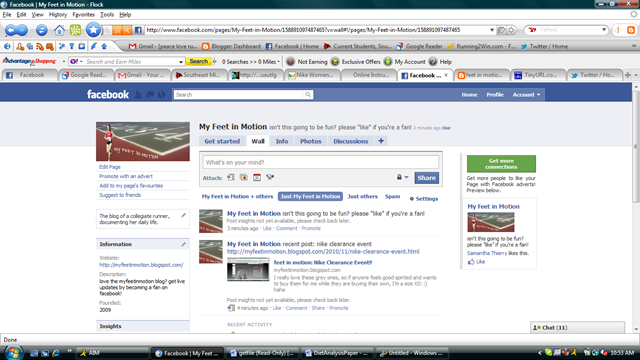Viewport: 640px width, 360px height.
Task: Click the page vertical scrollbar
Action: (x=636, y=146)
